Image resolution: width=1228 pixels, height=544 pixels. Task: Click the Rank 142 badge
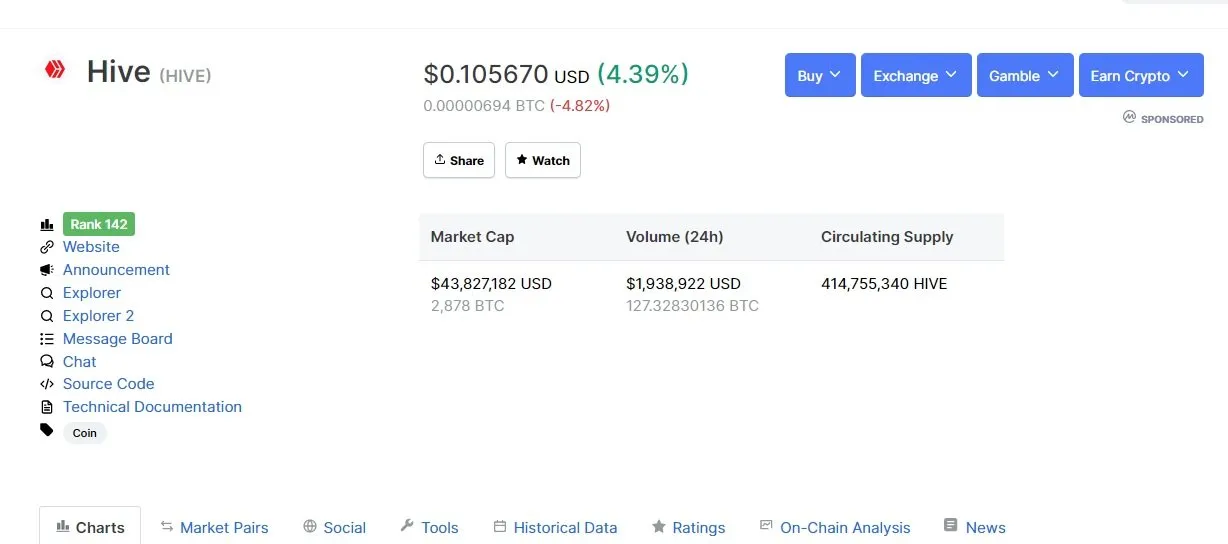99,224
